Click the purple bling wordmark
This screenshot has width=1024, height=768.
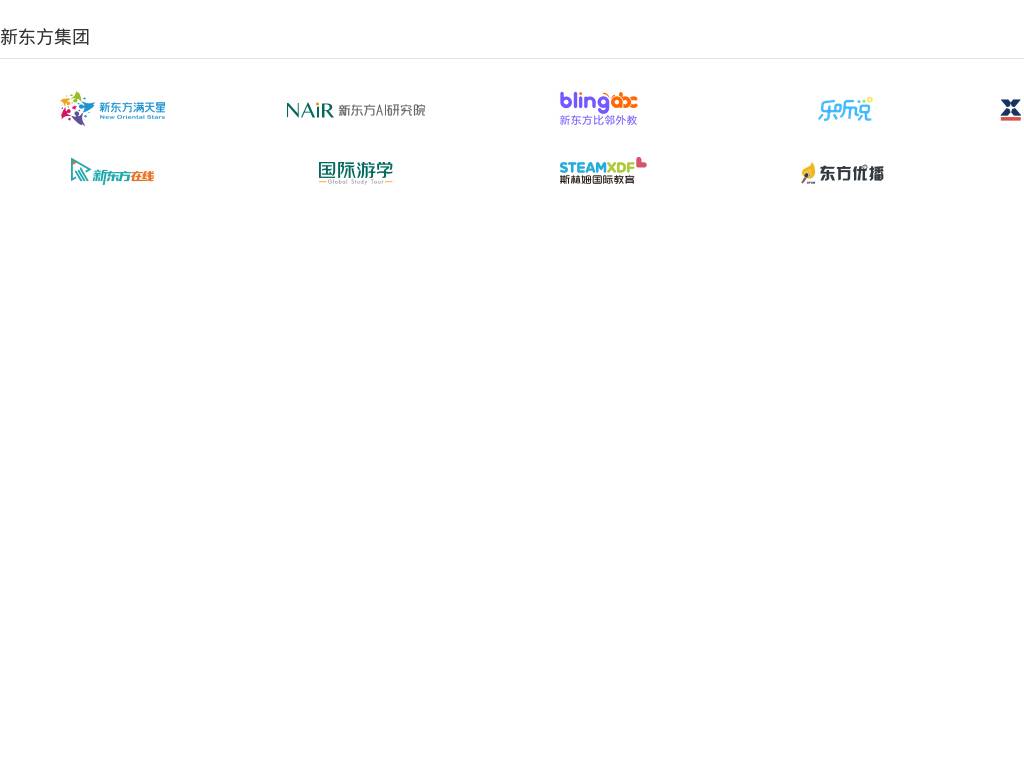pos(584,102)
